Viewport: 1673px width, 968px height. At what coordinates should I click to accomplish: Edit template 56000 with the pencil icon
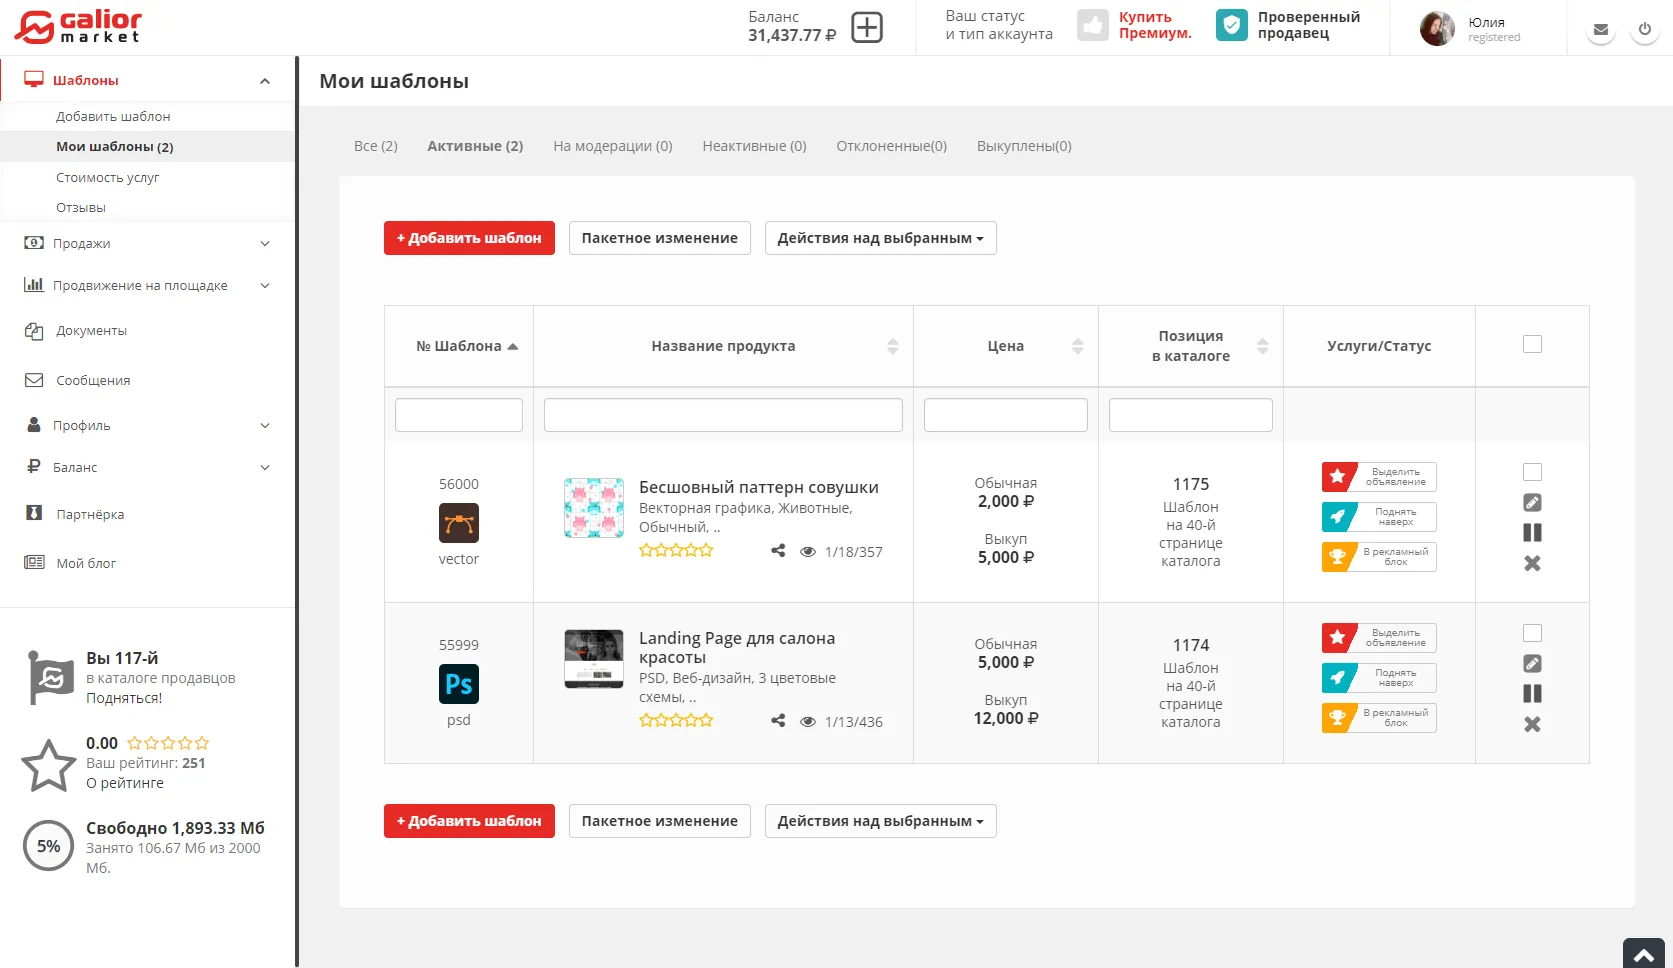[x=1531, y=503]
